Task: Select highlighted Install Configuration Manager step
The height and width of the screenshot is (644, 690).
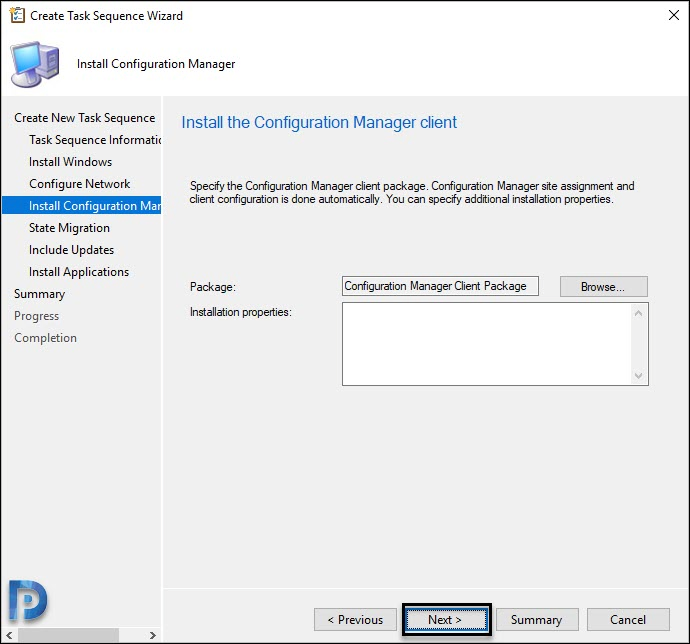Action: [82, 206]
